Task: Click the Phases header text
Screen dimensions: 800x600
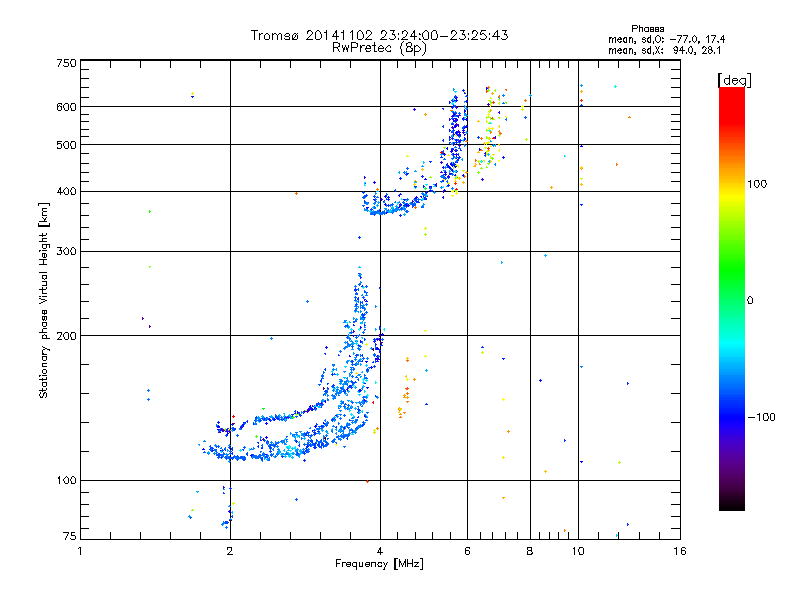Action: (x=647, y=29)
